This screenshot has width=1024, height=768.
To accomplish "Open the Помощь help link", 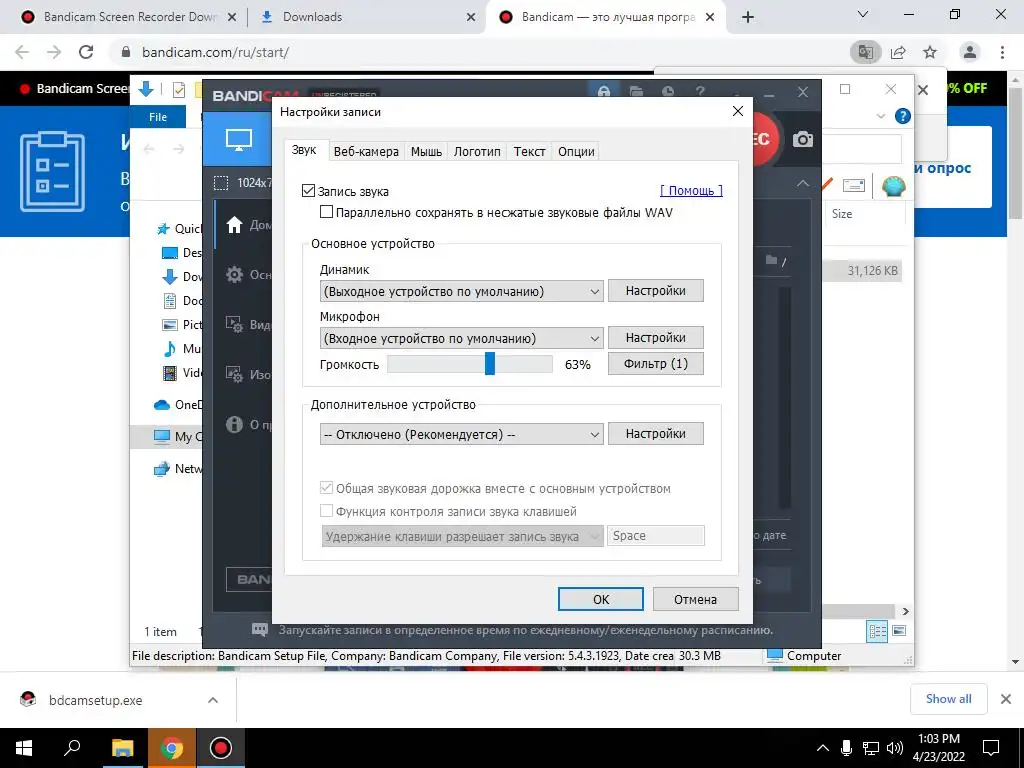I will (691, 191).
